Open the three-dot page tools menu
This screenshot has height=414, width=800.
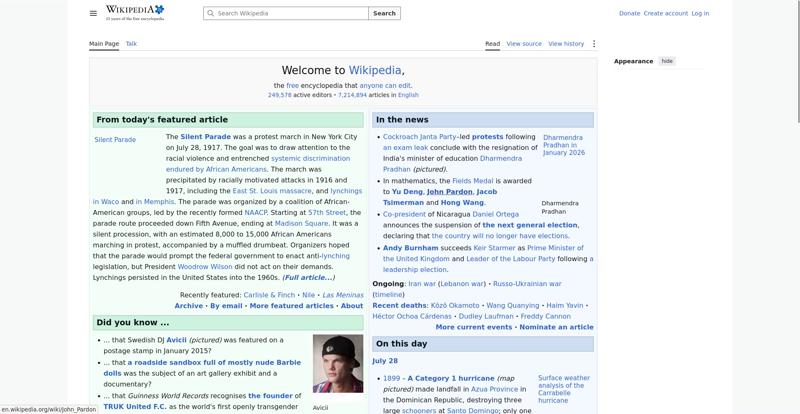click(x=593, y=44)
